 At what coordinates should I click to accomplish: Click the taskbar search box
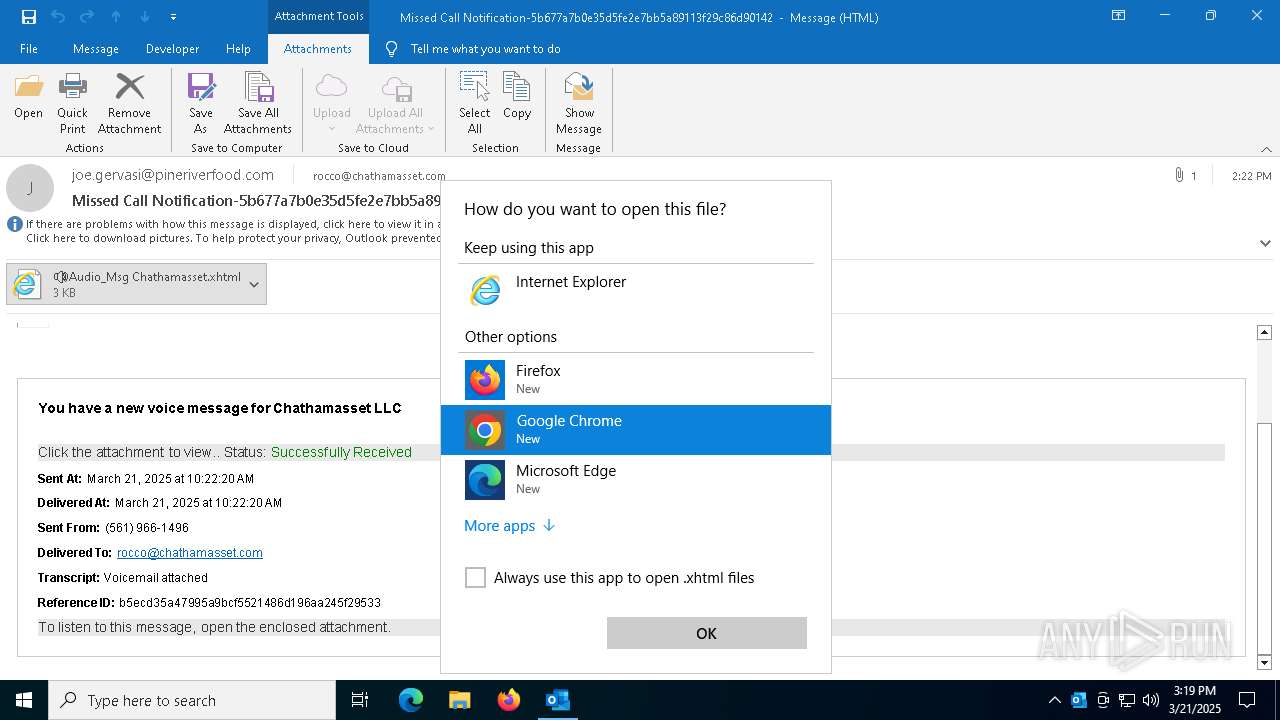tap(192, 700)
